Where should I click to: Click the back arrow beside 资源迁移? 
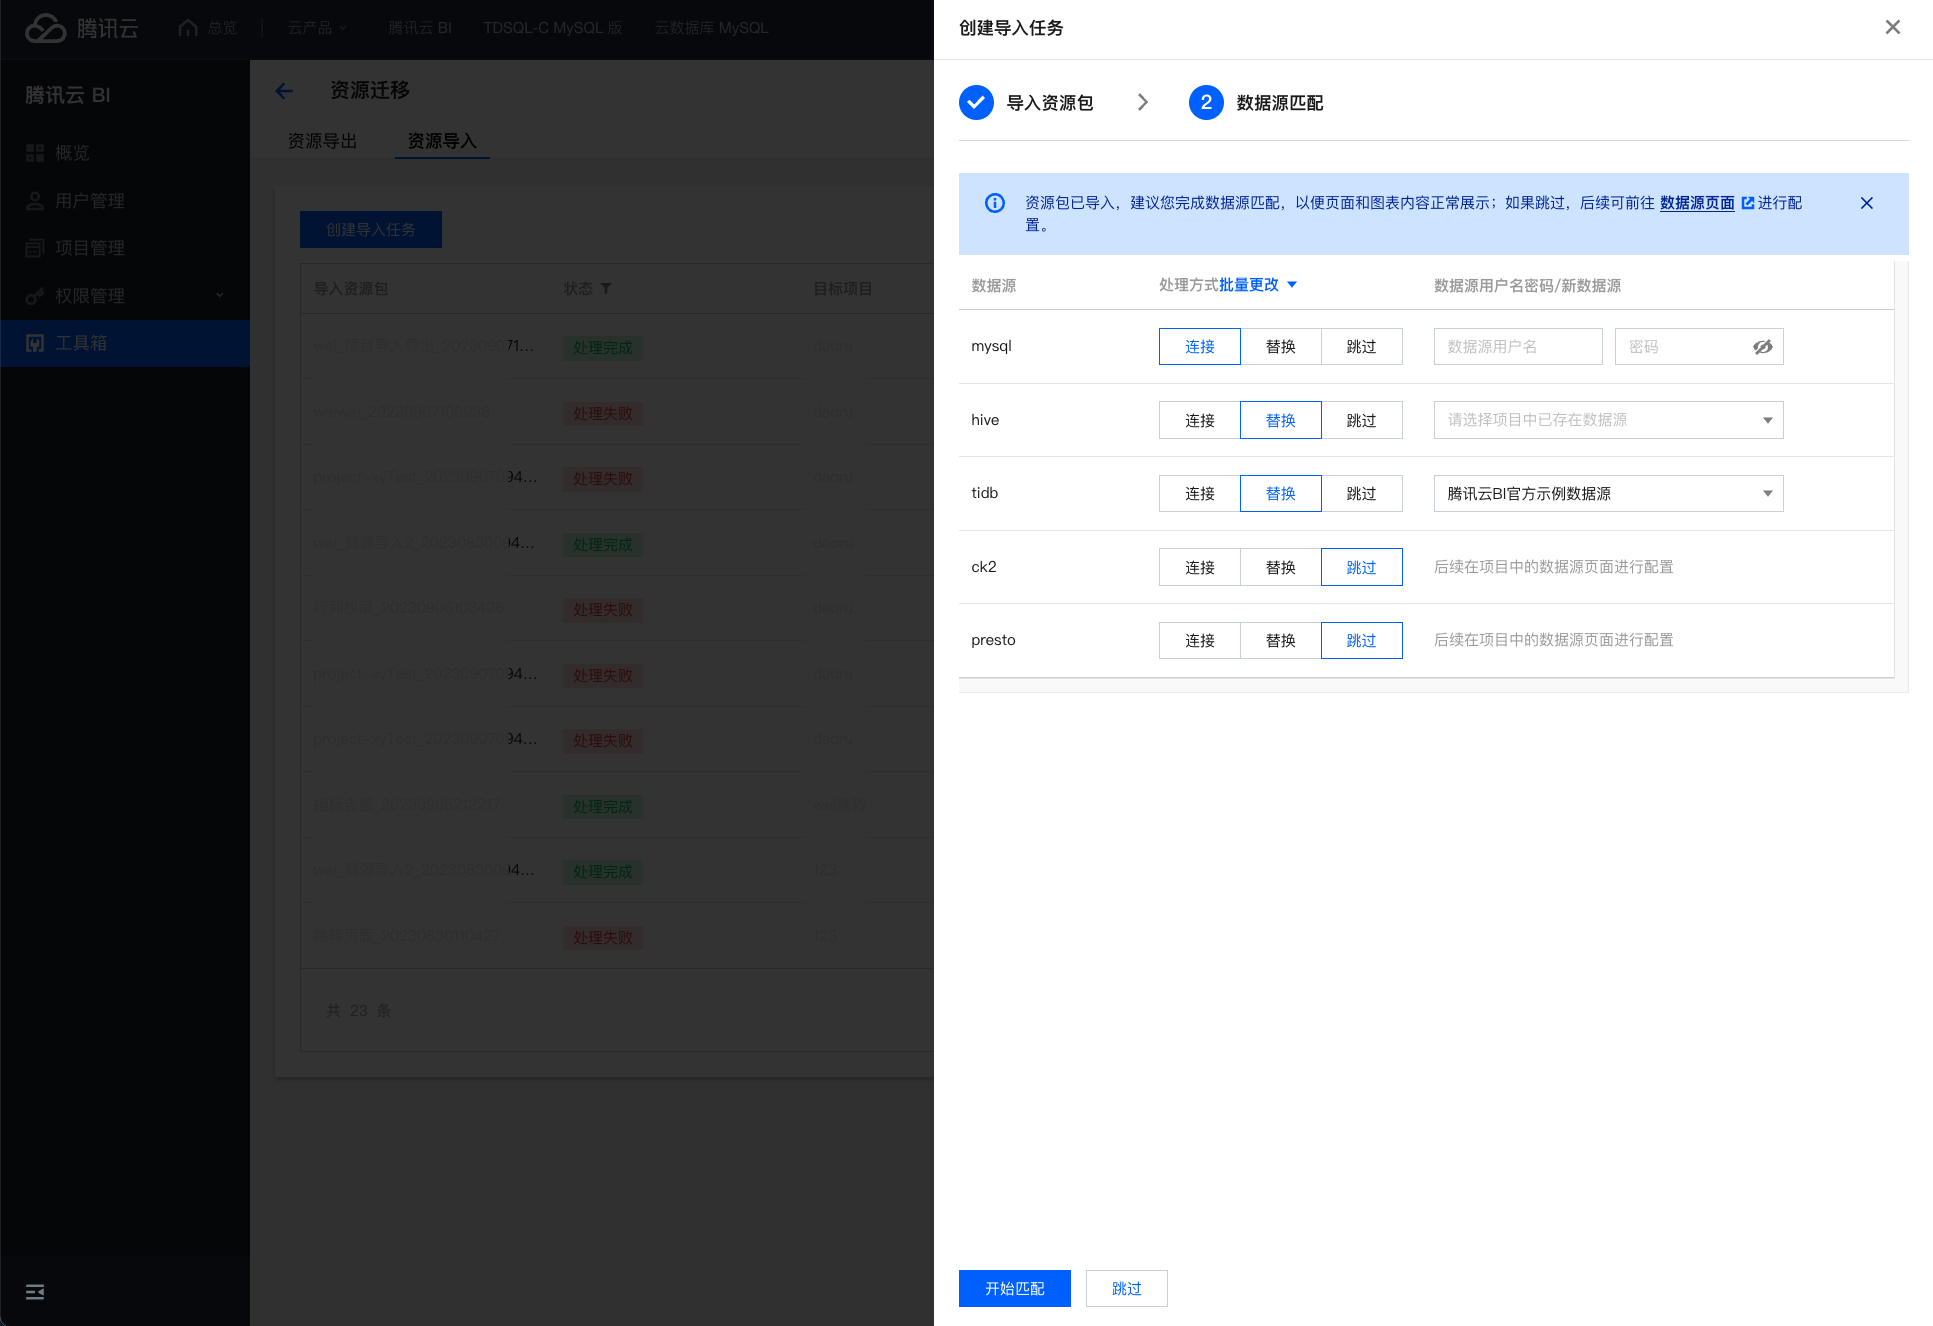[x=284, y=91]
